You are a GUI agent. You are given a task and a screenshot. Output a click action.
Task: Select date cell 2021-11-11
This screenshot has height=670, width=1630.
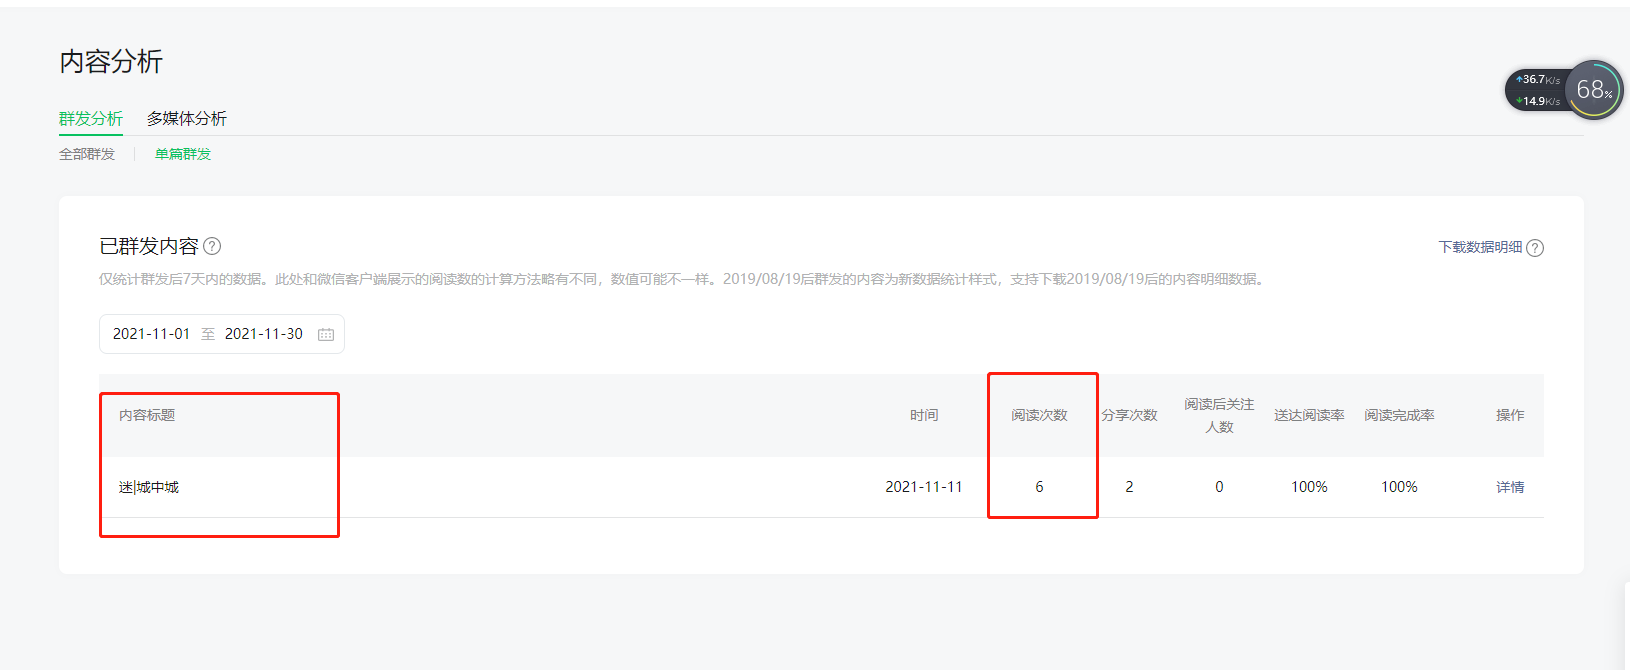[x=924, y=487]
